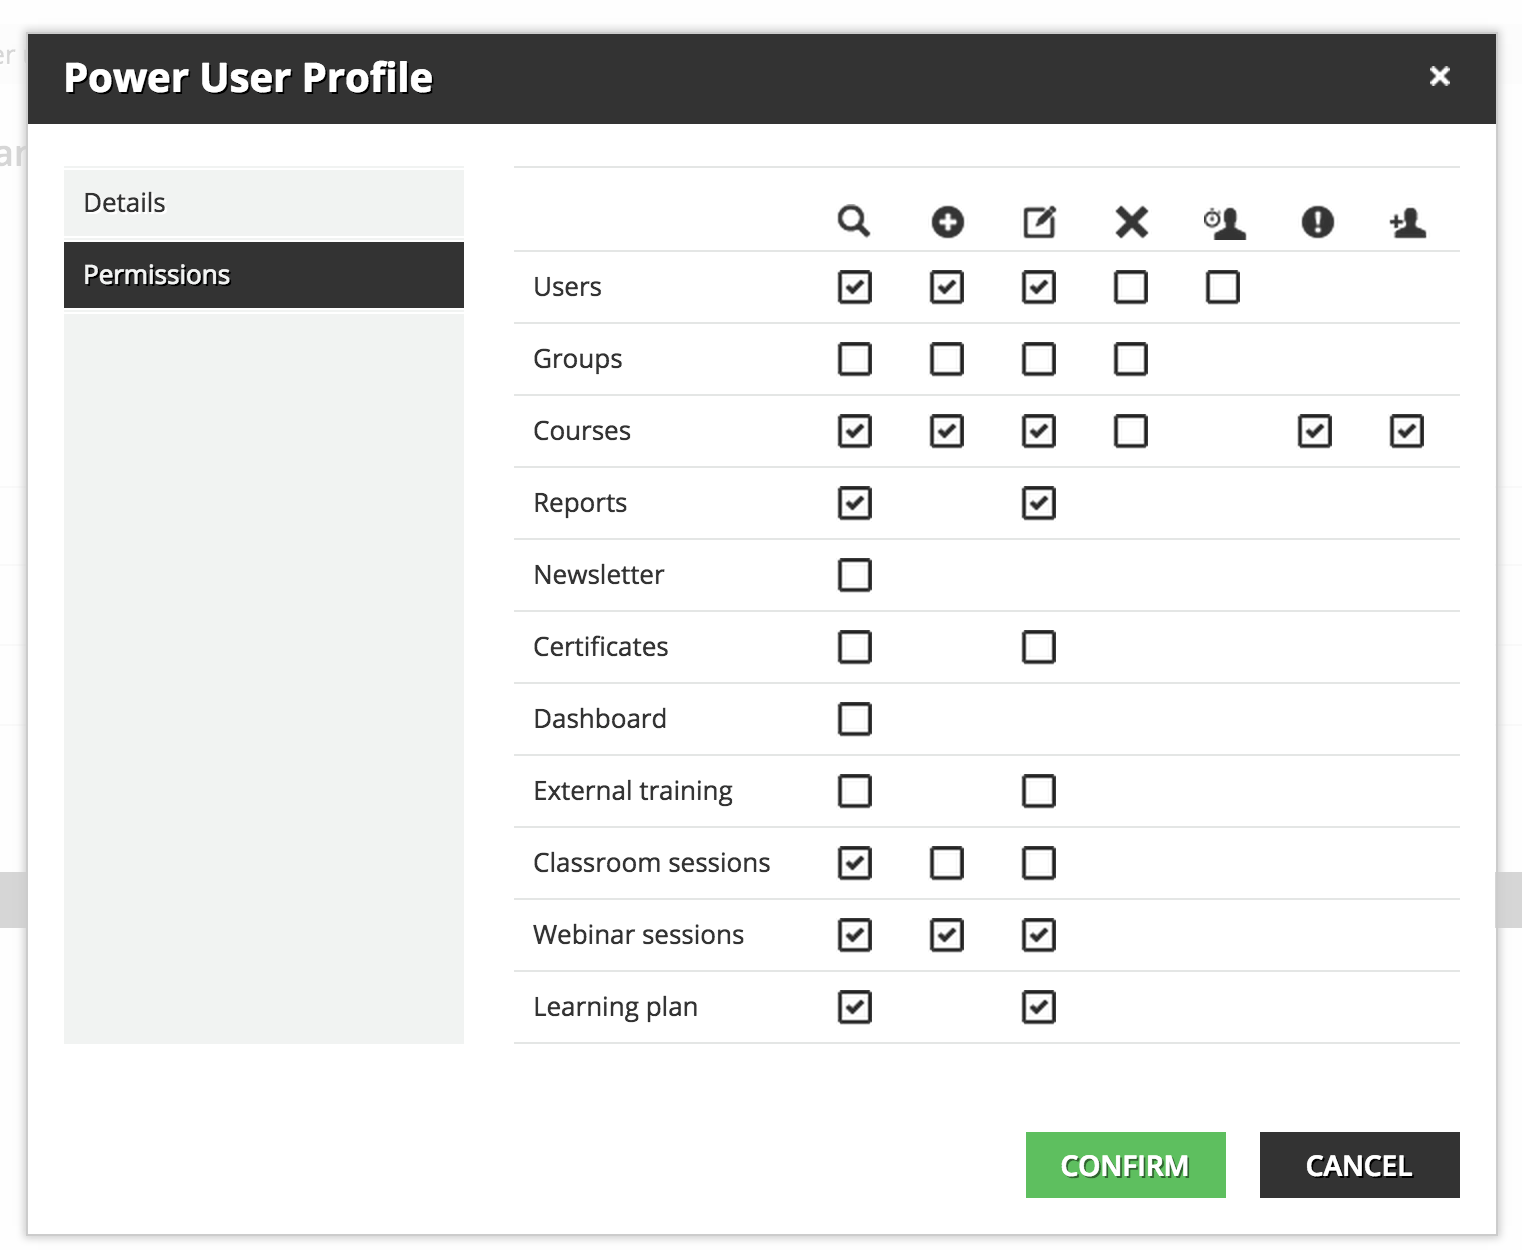Screen dimensions: 1522x1250
Task: Uncheck Learning plan view permission
Action: [x=855, y=1007]
